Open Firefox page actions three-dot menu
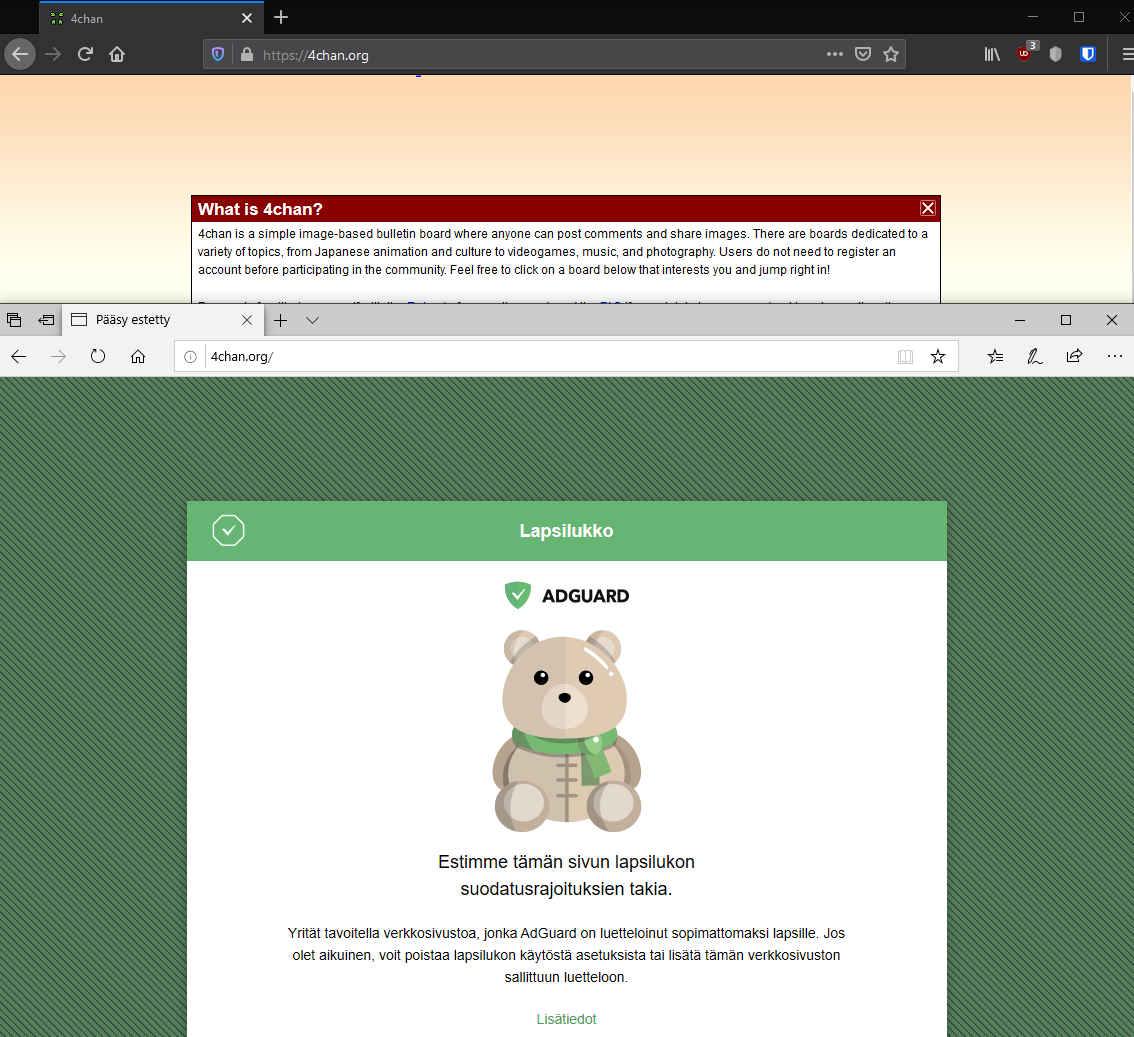The height and width of the screenshot is (1037, 1134). 835,54
